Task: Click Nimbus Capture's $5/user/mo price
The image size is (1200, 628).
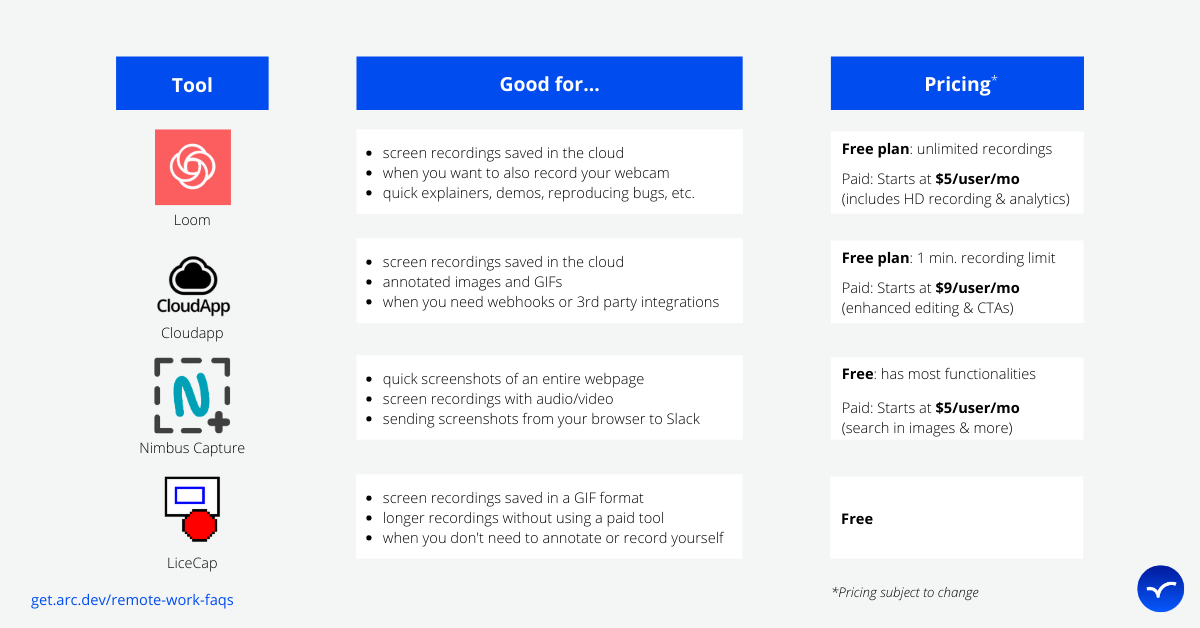Action: click(977, 408)
